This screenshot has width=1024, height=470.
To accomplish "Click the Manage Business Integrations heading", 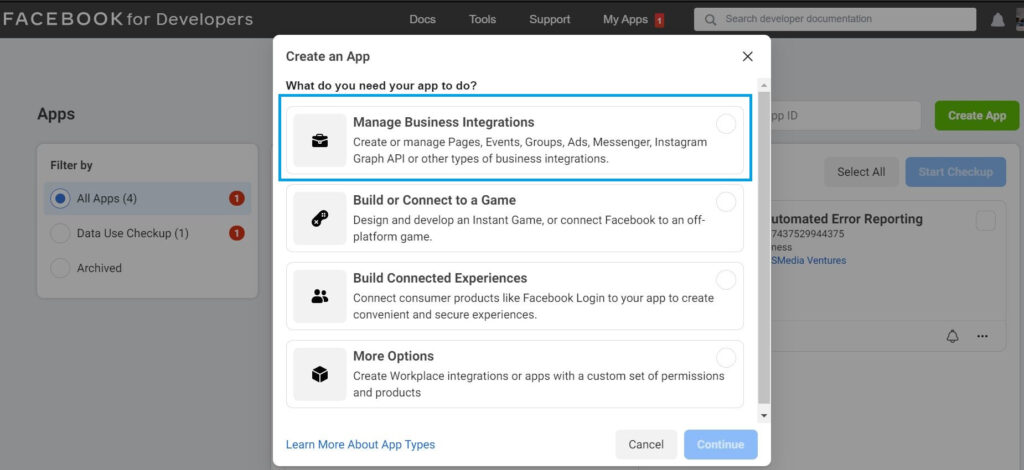I will [443, 122].
